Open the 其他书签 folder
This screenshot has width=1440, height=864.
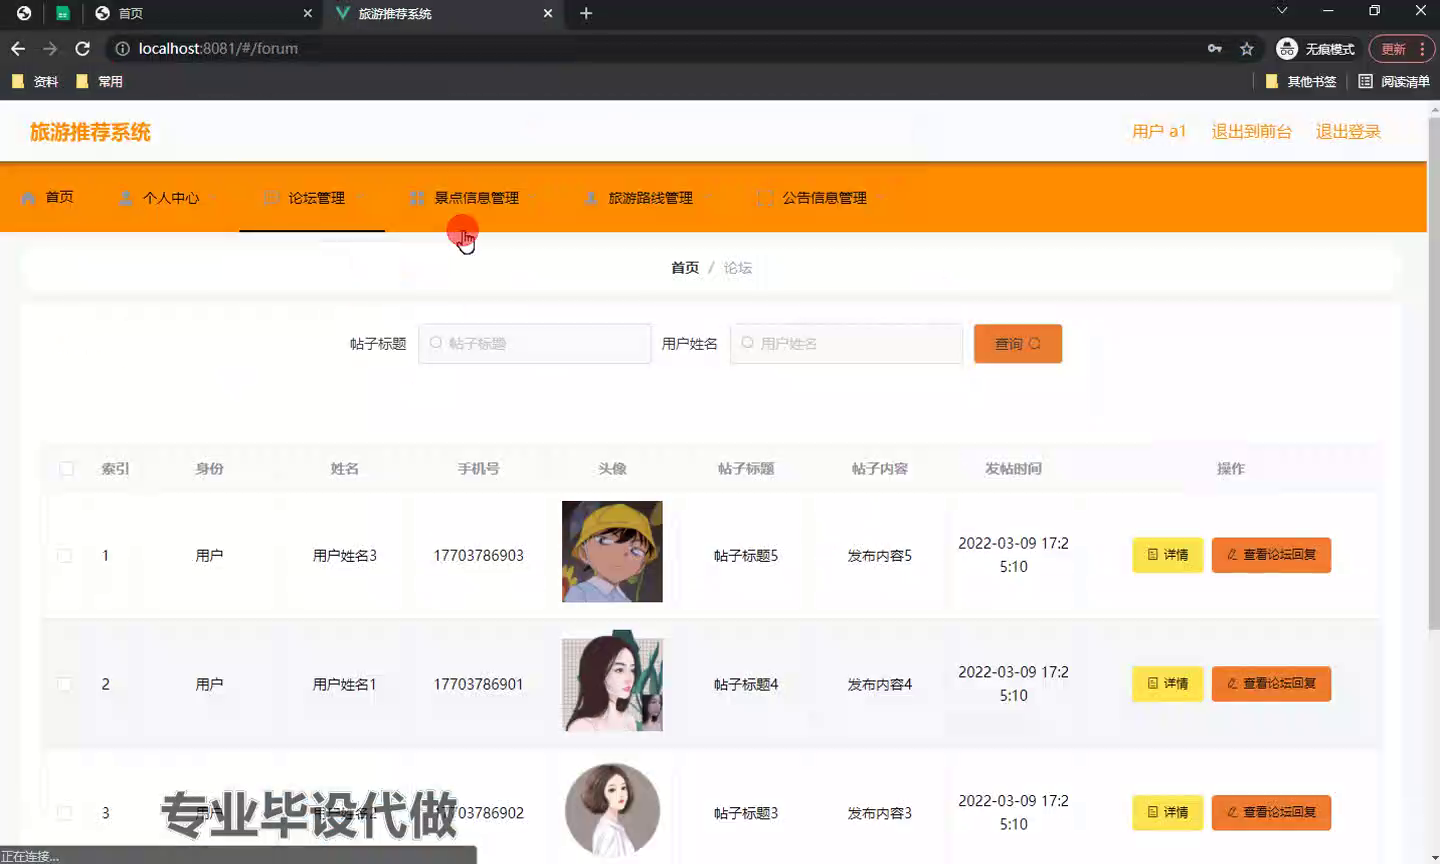(1301, 82)
